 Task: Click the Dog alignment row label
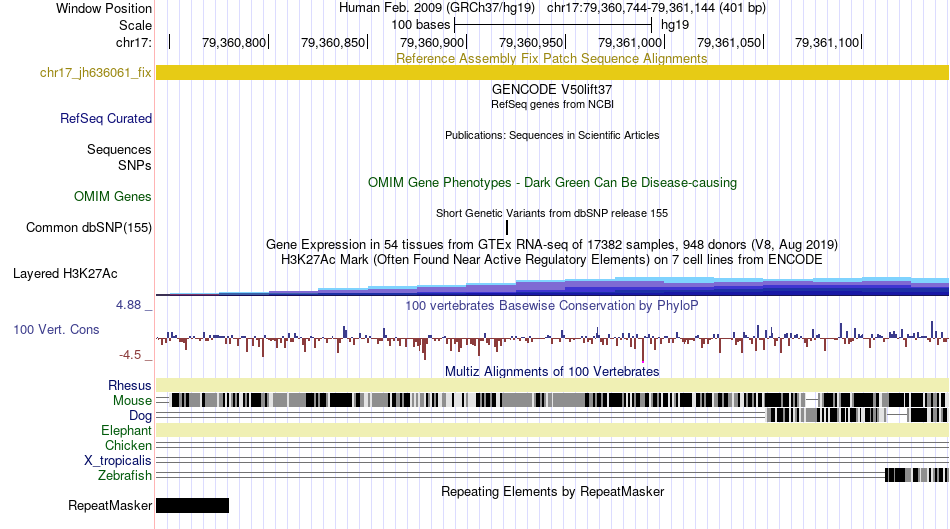(x=140, y=416)
